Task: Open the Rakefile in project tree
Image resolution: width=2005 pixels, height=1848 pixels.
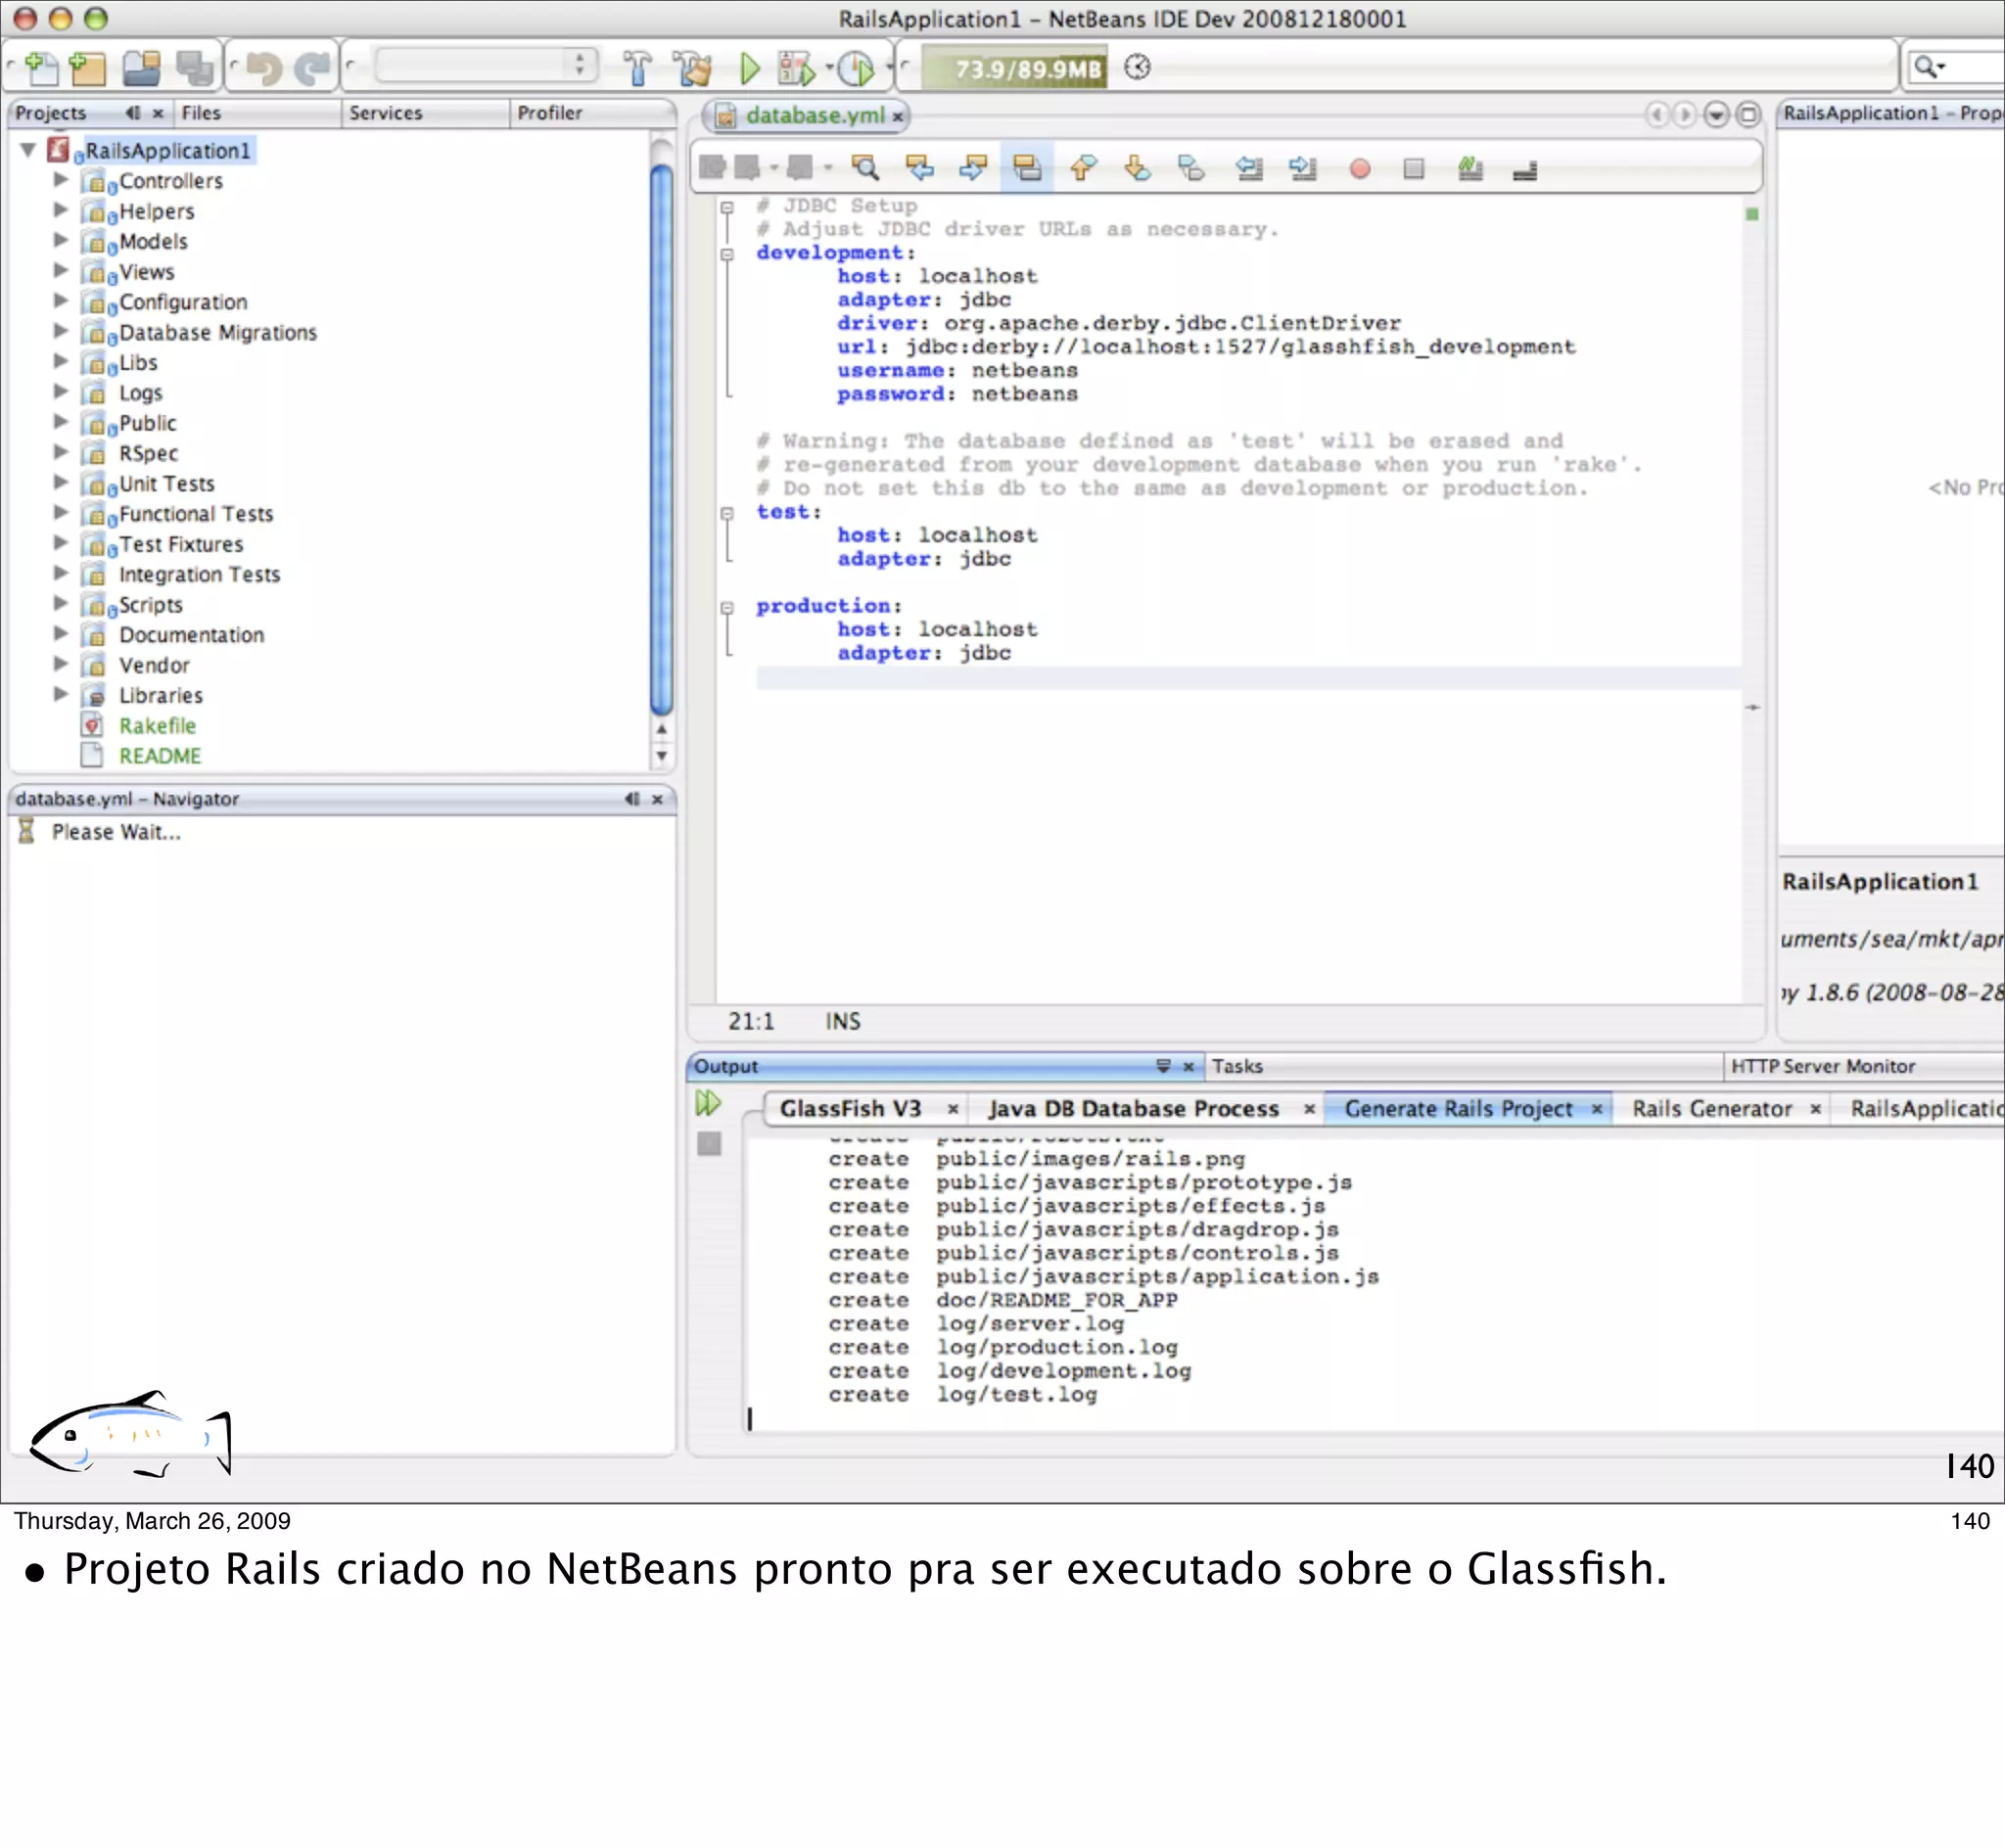Action: 157,726
